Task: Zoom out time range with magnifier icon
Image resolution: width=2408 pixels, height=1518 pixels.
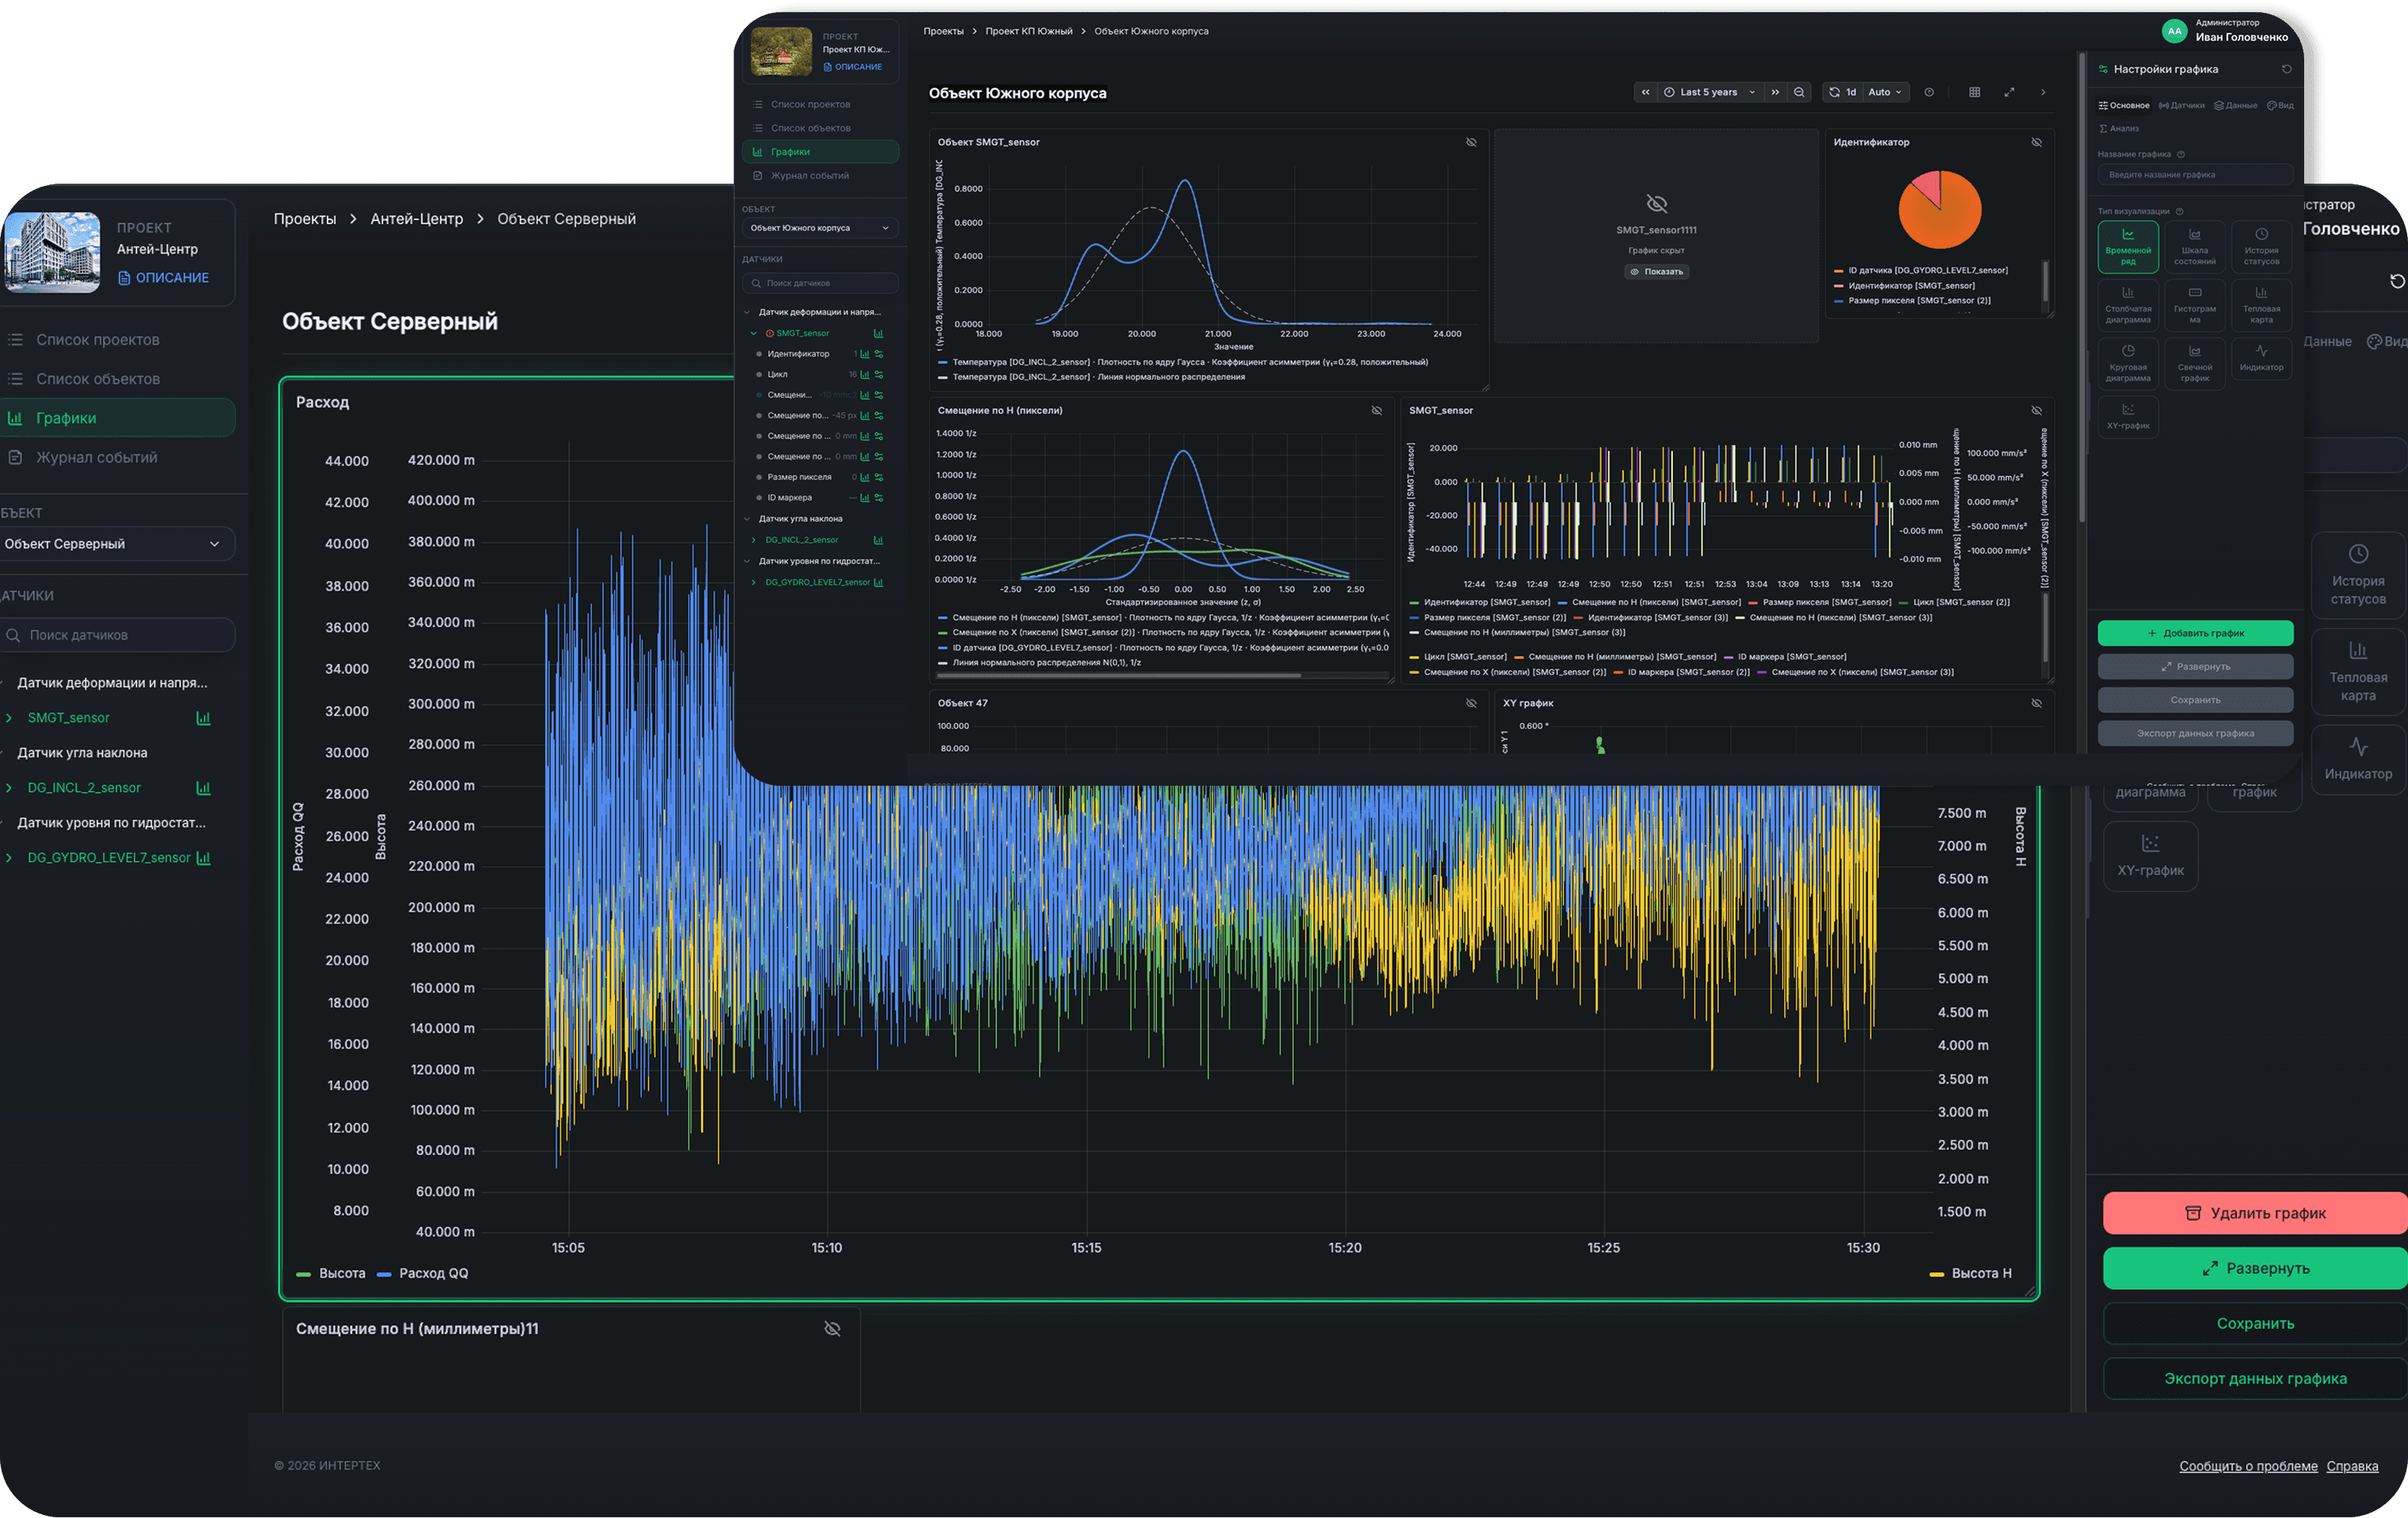Action: pos(1799,92)
